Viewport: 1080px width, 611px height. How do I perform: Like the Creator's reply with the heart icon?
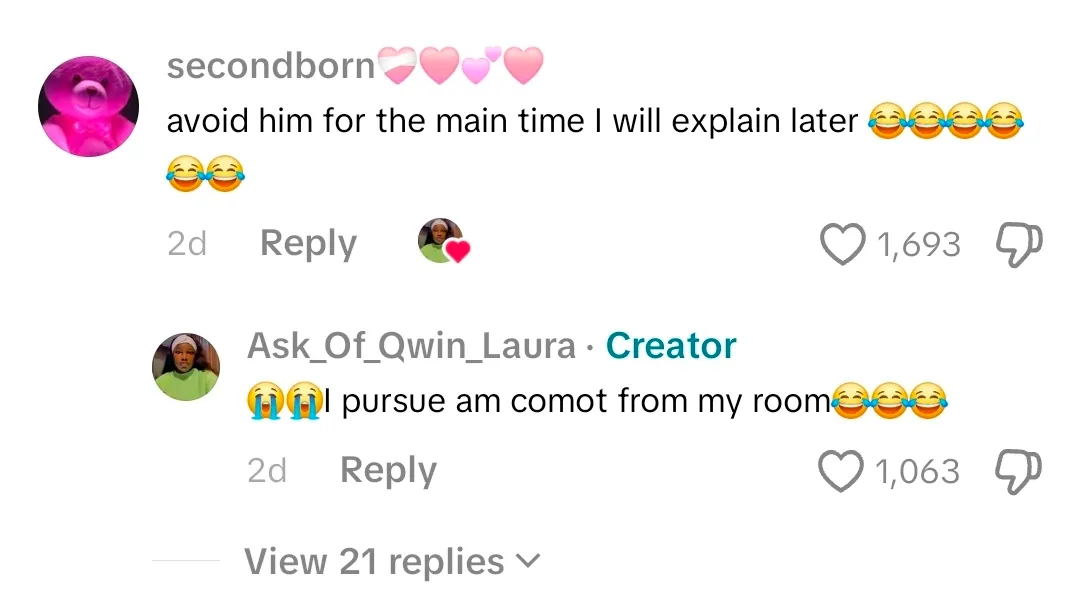842,471
